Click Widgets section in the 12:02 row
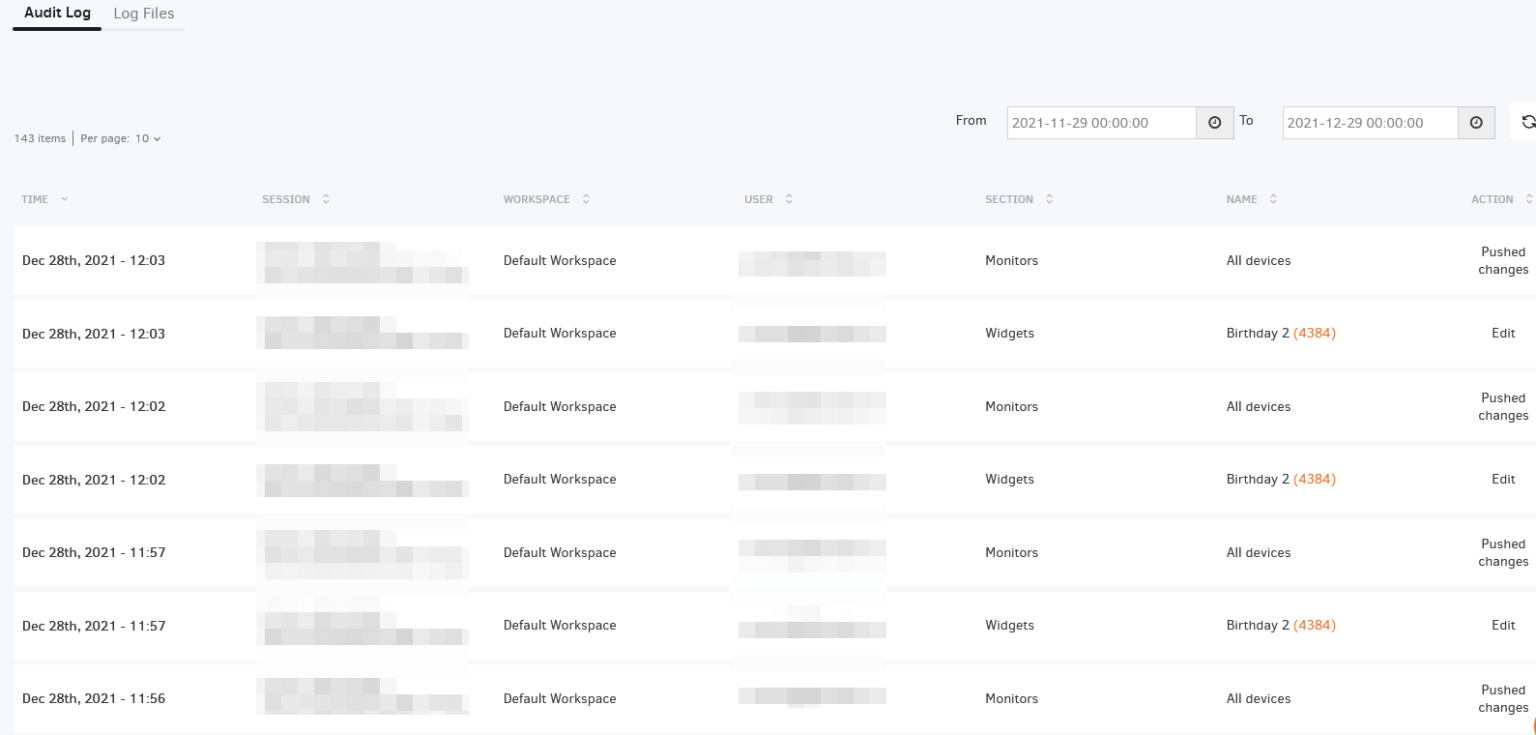This screenshot has width=1536, height=735. [1010, 480]
